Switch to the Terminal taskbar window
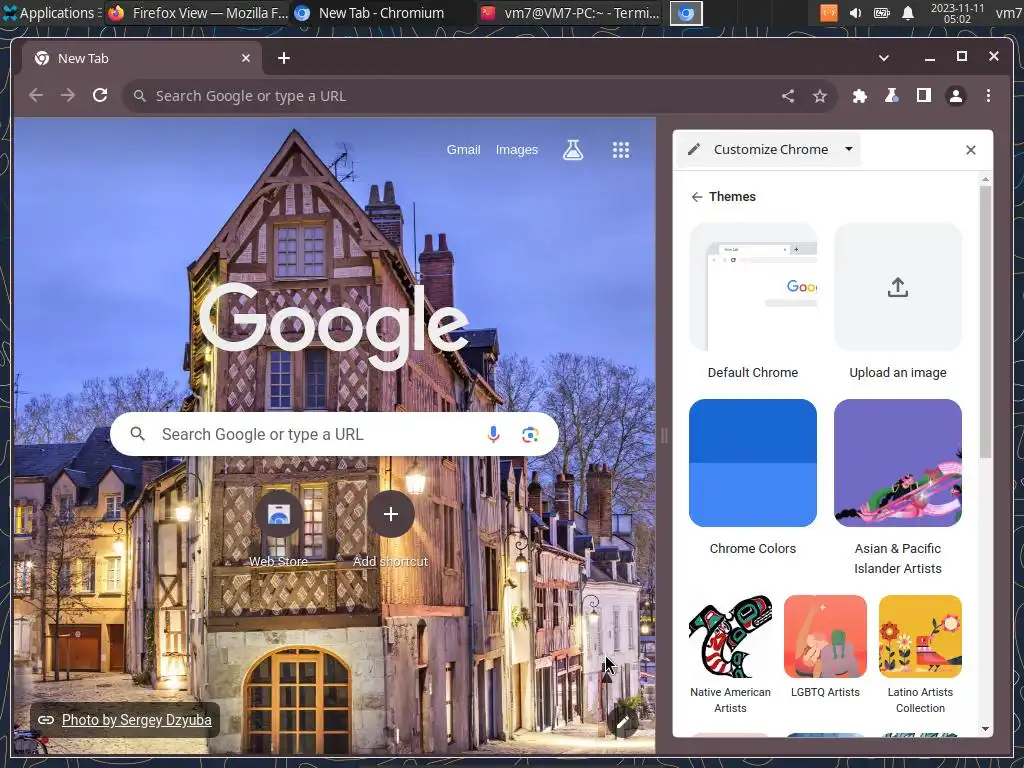Viewport: 1024px width, 768px height. [570, 12]
